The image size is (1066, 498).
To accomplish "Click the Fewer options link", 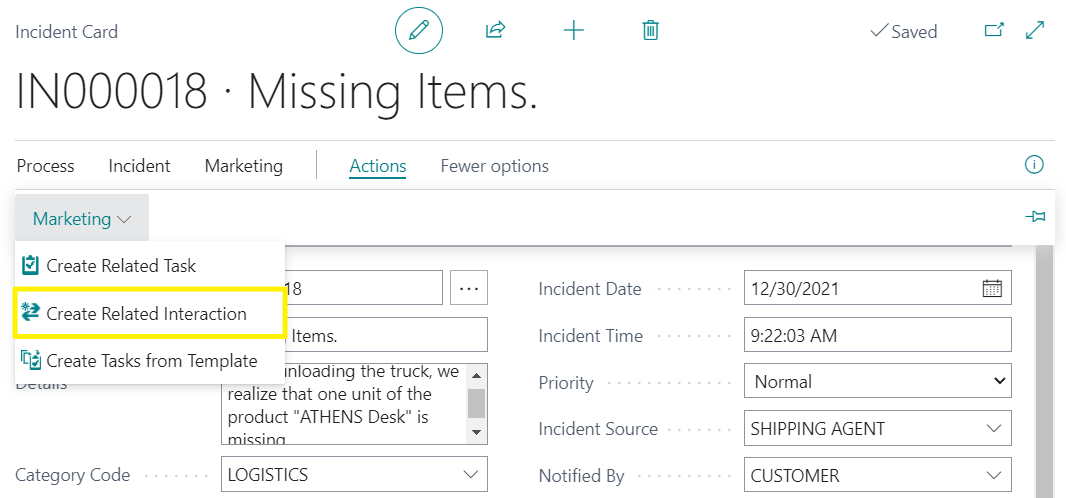I will 494,166.
